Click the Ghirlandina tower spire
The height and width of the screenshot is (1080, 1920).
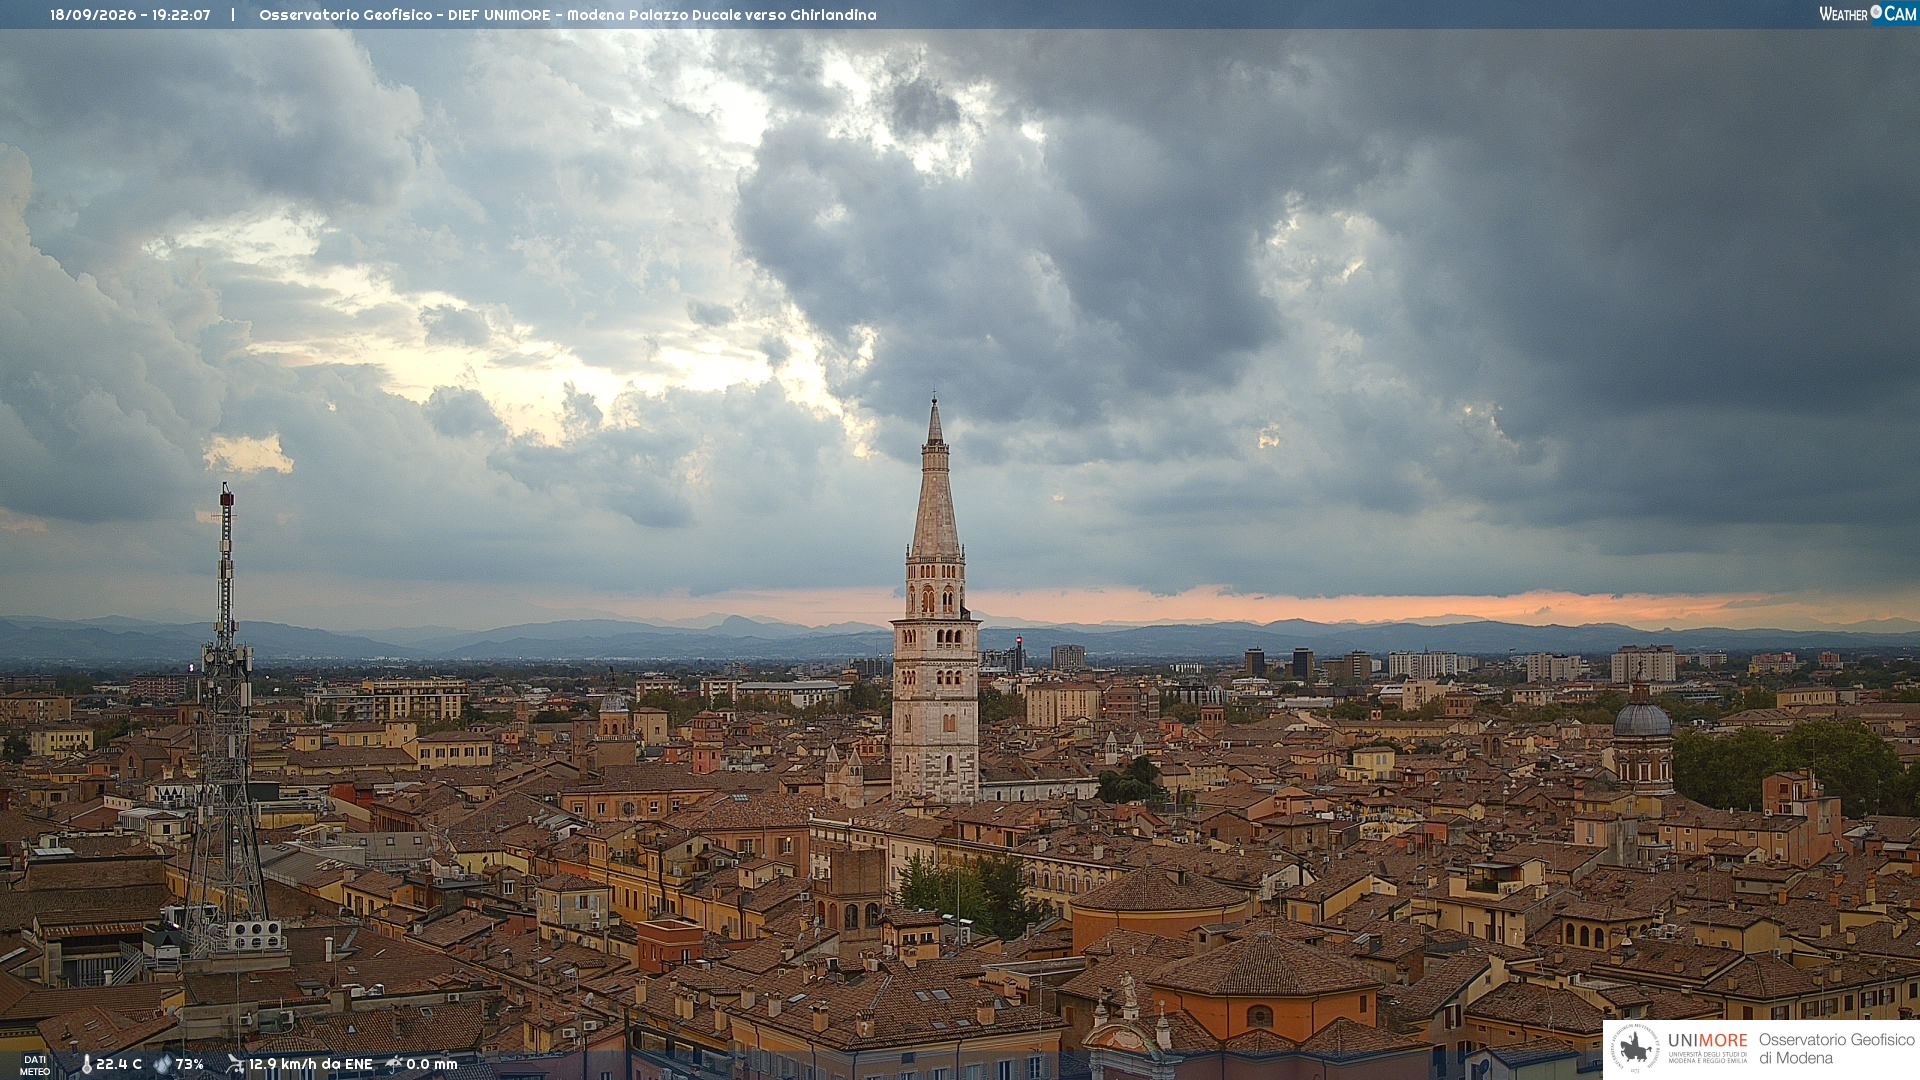pos(935,478)
